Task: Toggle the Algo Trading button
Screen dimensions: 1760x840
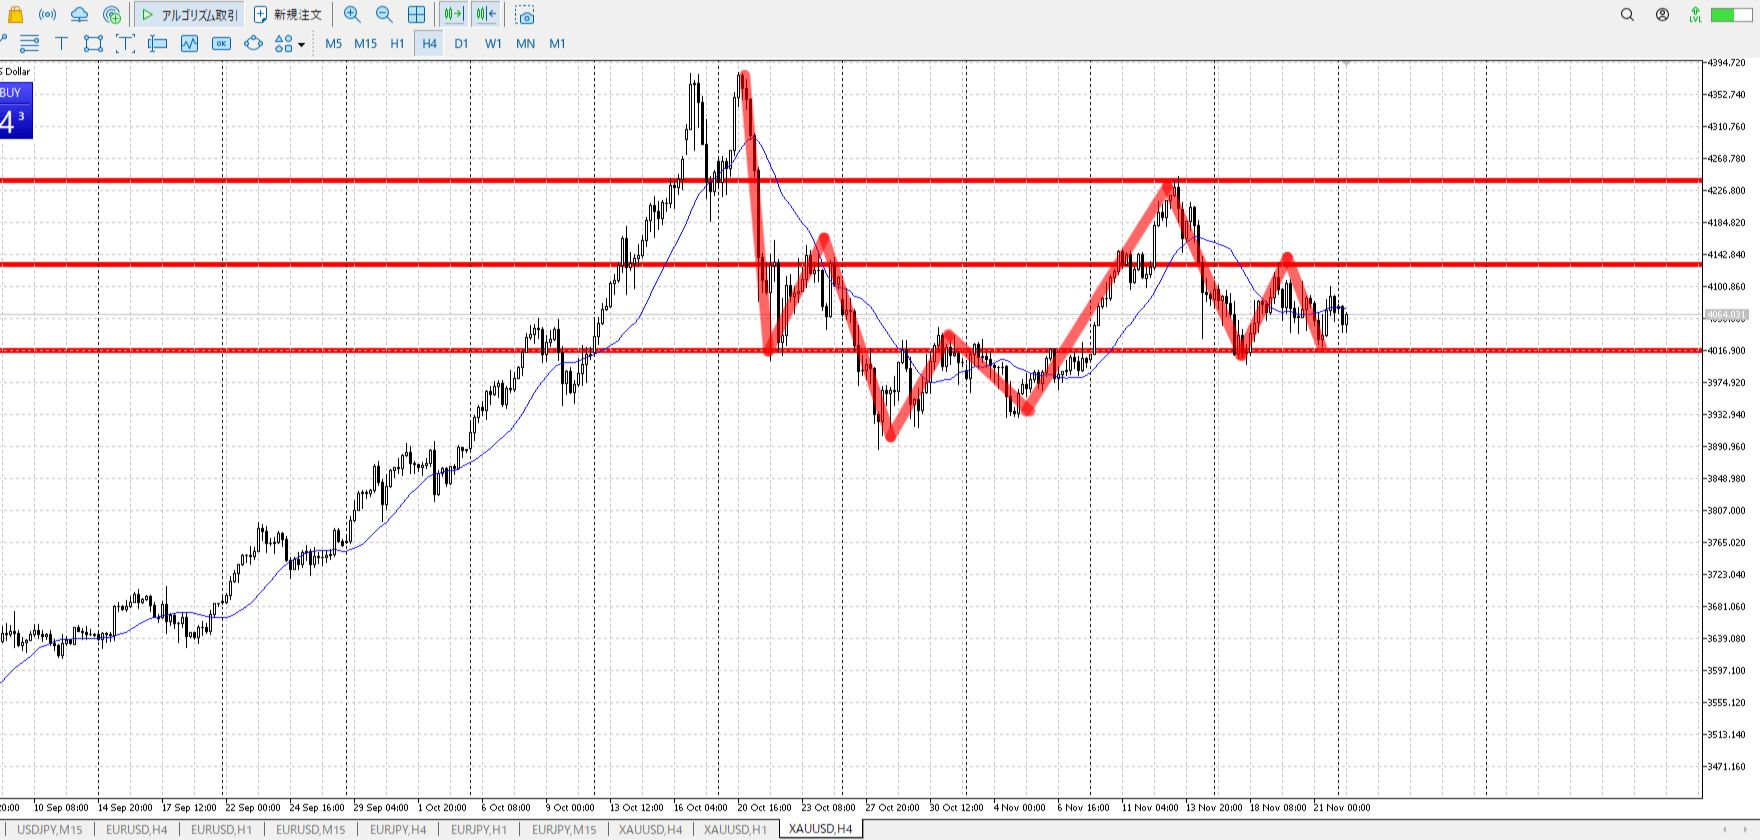Action: (189, 15)
